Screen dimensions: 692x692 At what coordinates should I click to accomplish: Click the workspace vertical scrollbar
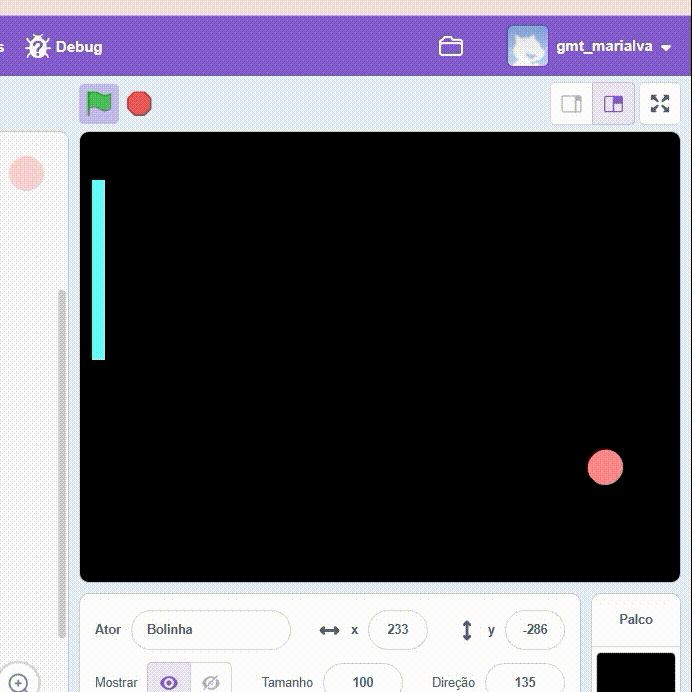62,463
